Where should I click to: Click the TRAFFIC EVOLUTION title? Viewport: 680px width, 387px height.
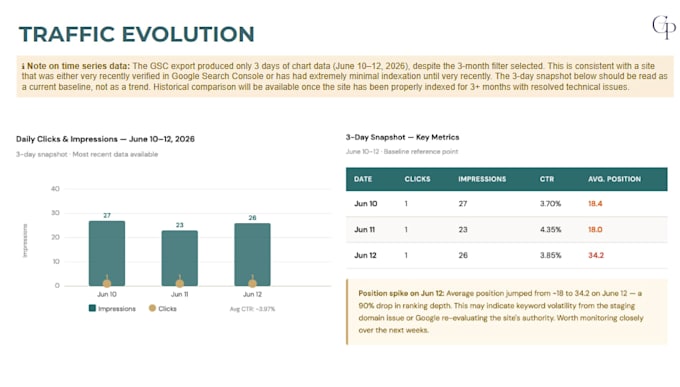pos(137,34)
